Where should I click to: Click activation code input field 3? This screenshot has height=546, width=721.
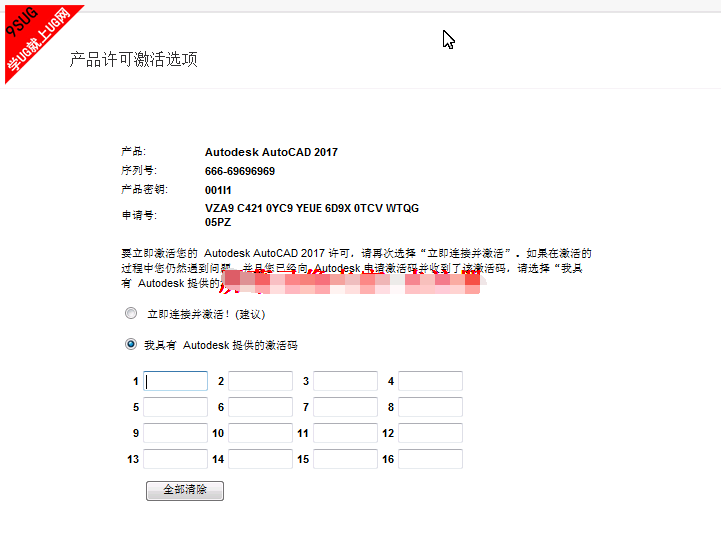click(x=346, y=381)
